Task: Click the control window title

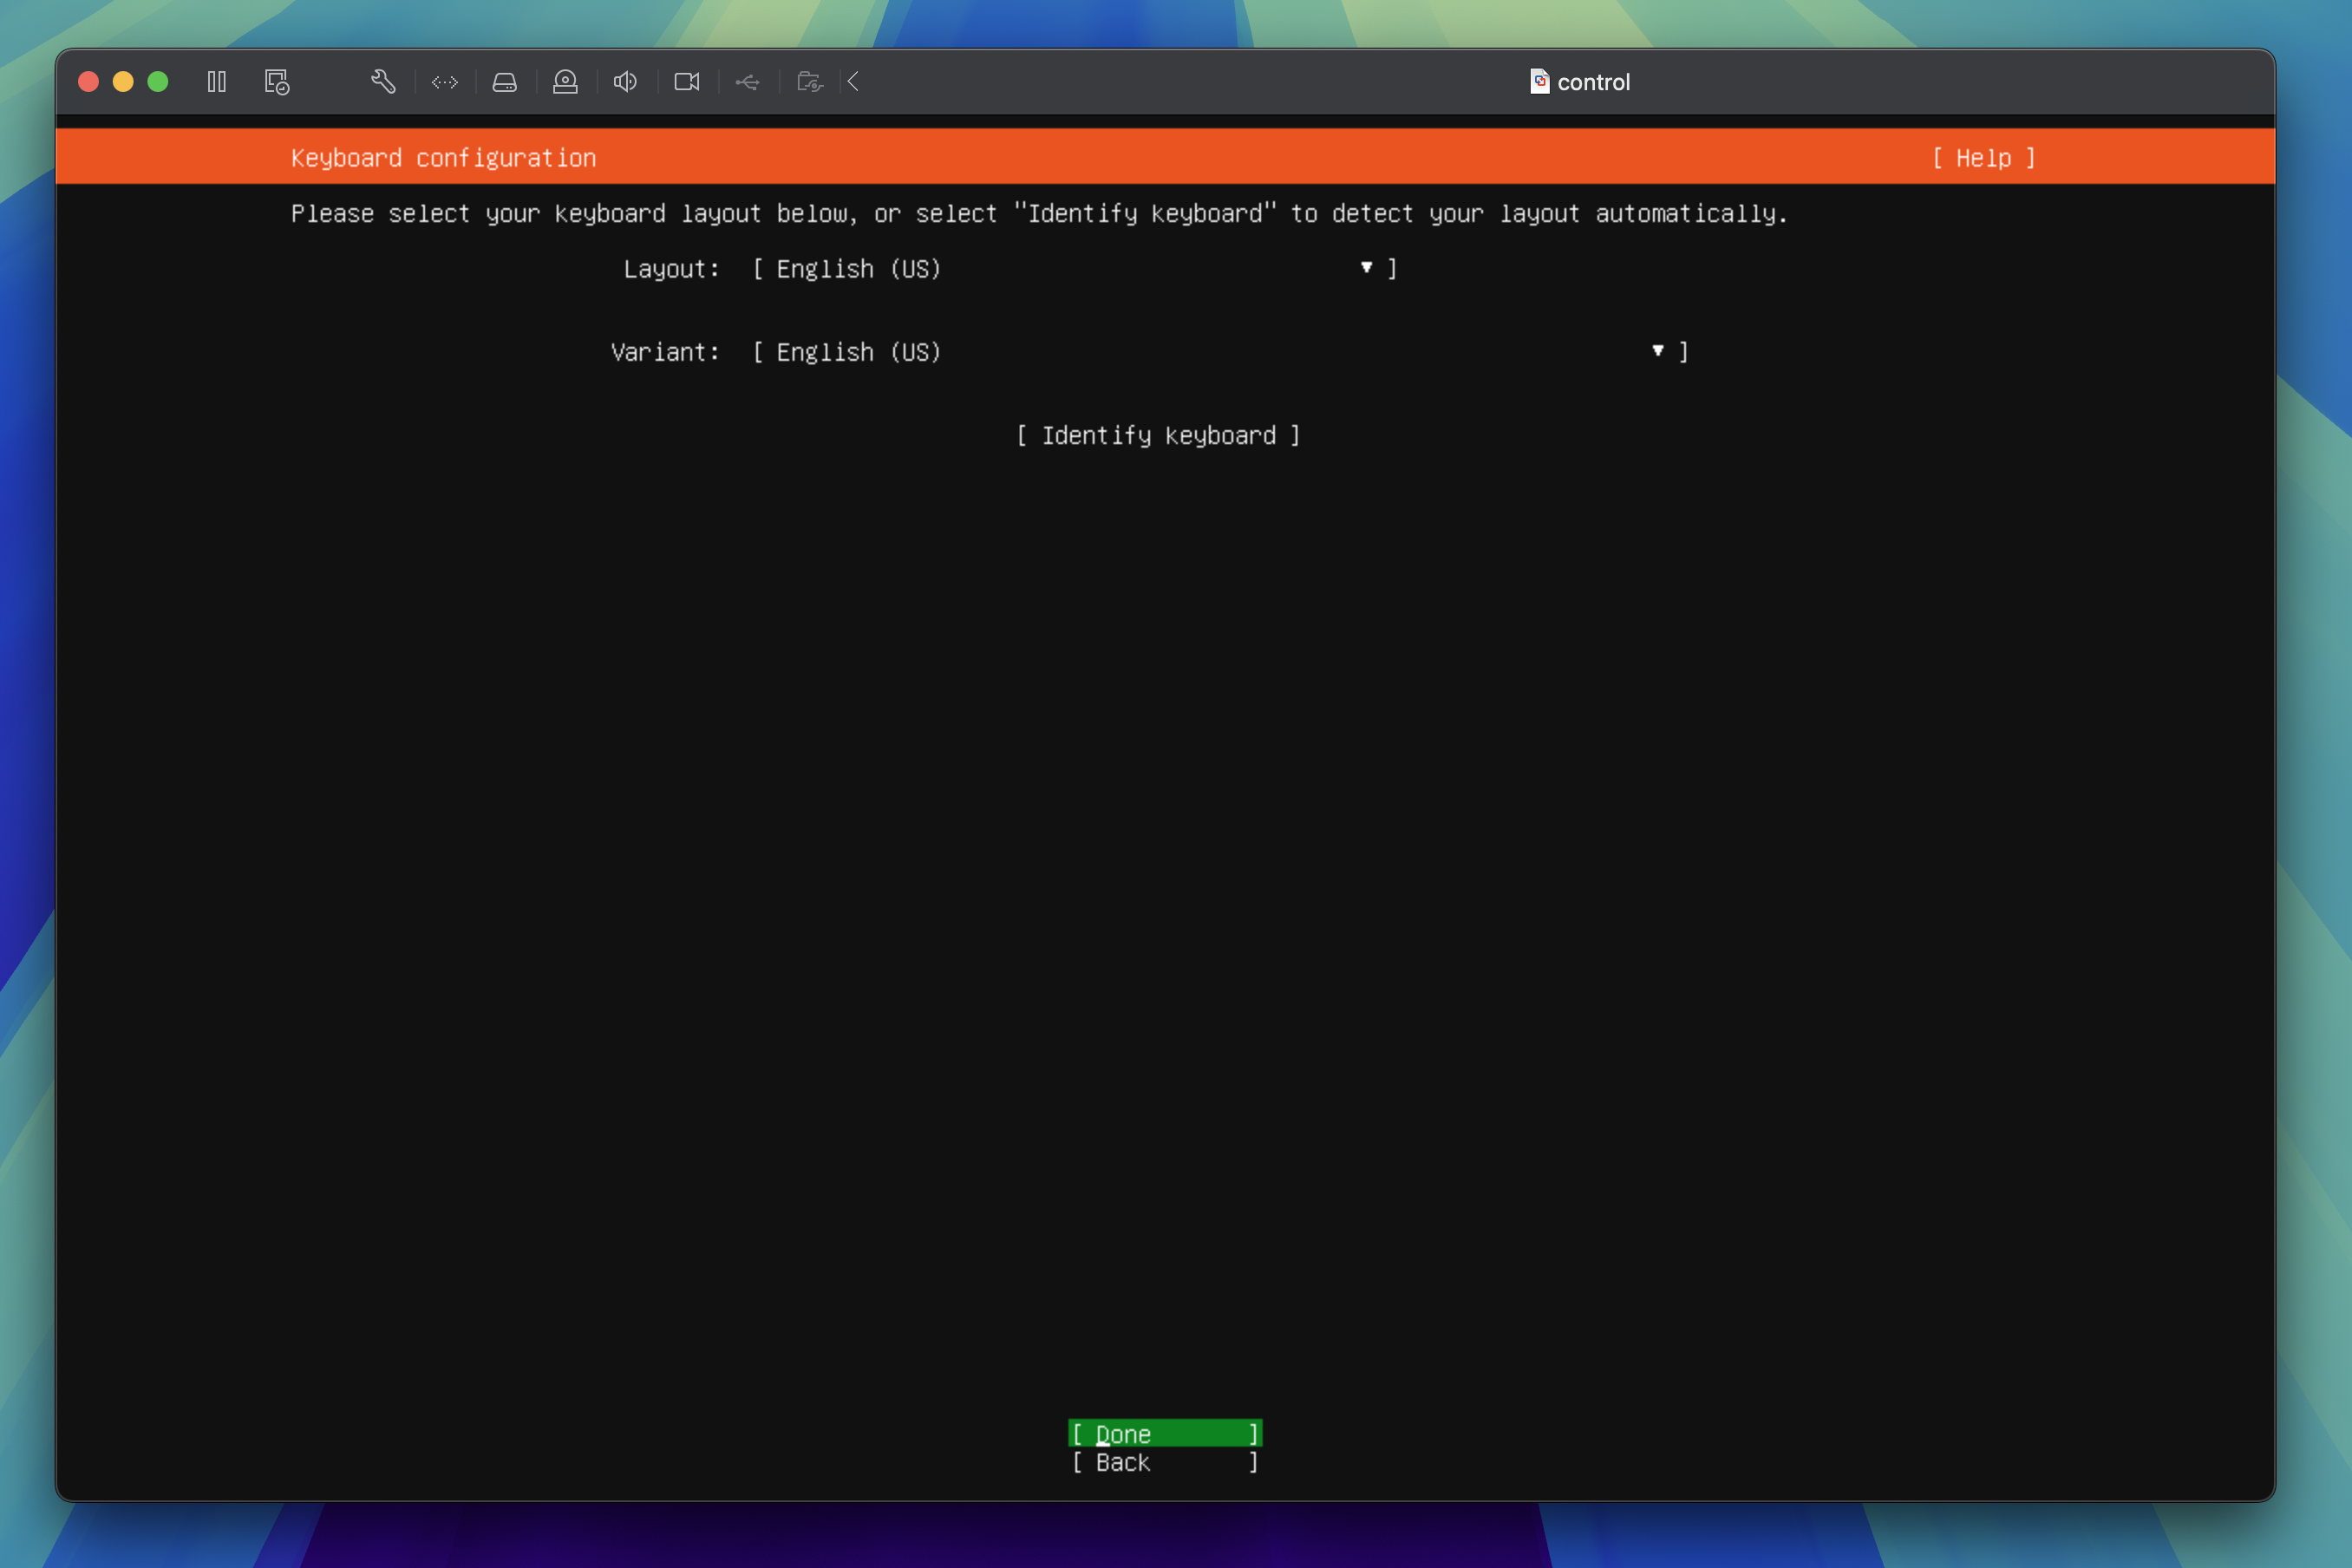Action: pos(1592,82)
